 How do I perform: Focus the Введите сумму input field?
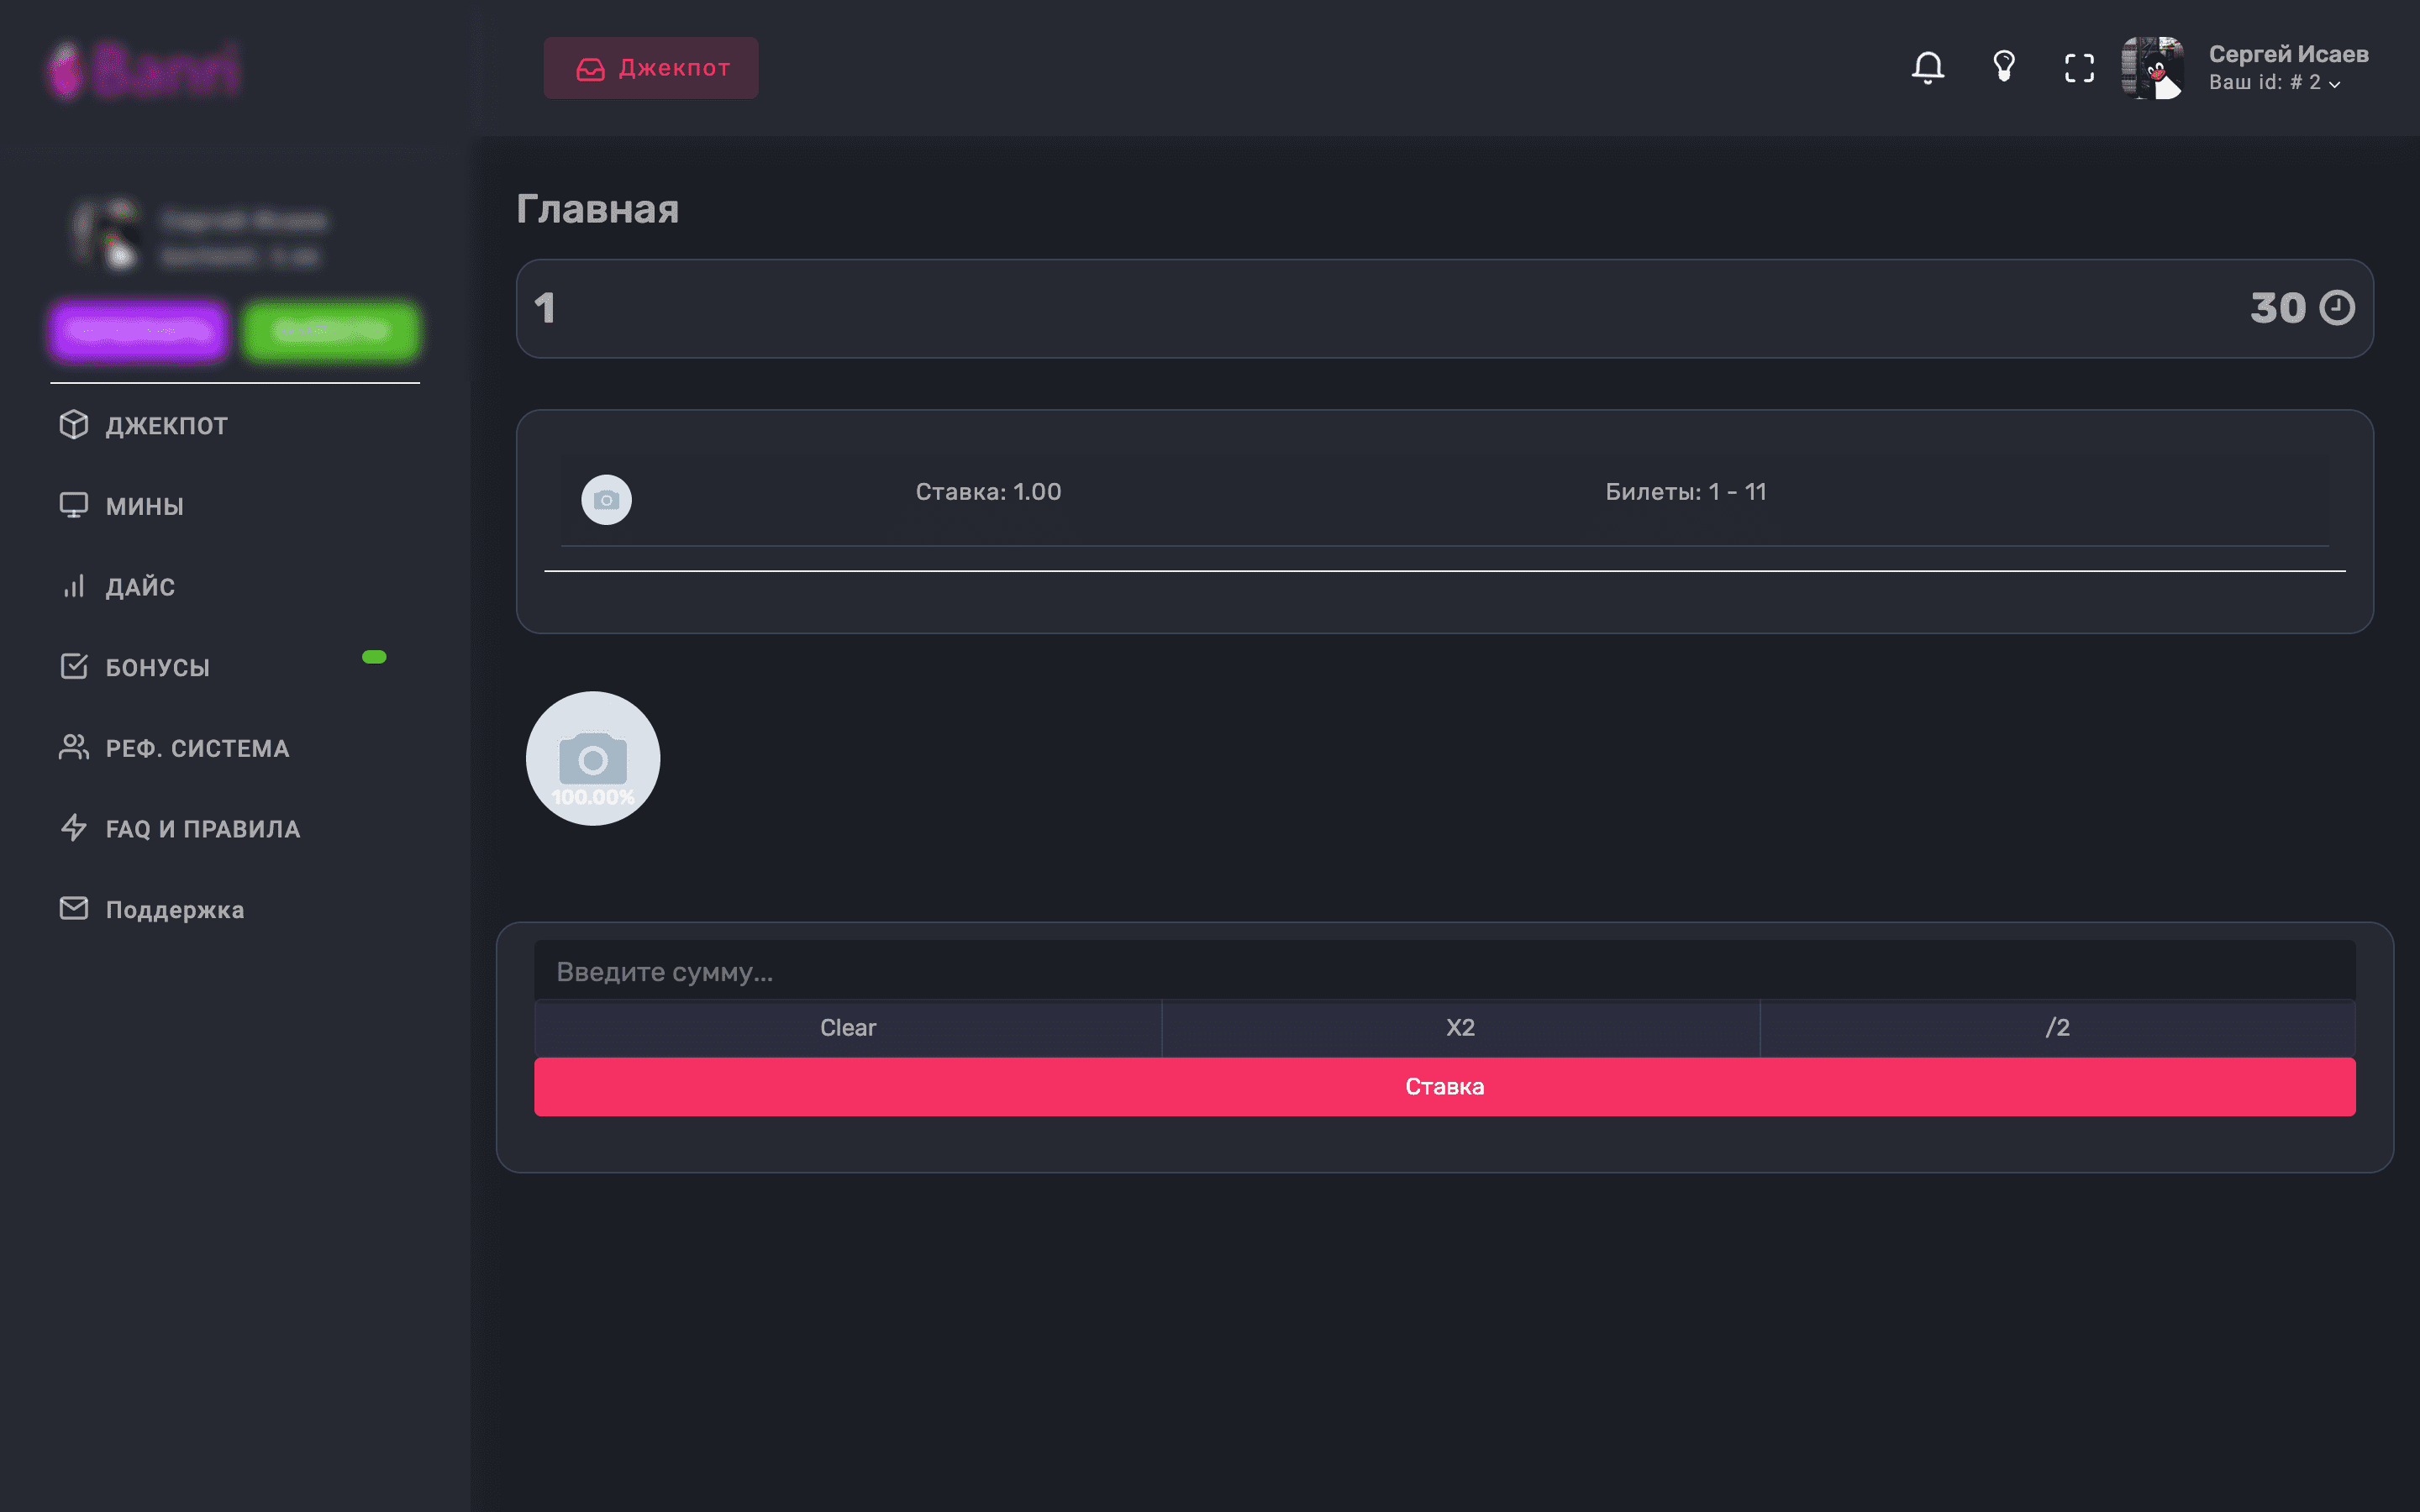pos(1444,971)
